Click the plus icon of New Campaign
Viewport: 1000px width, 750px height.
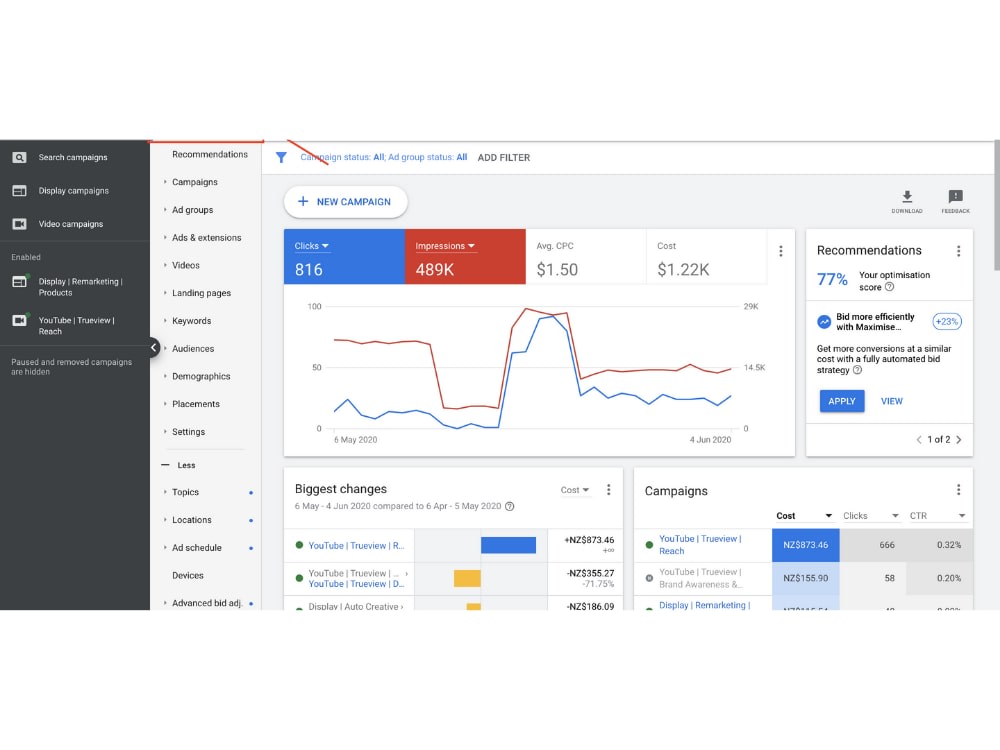point(303,202)
